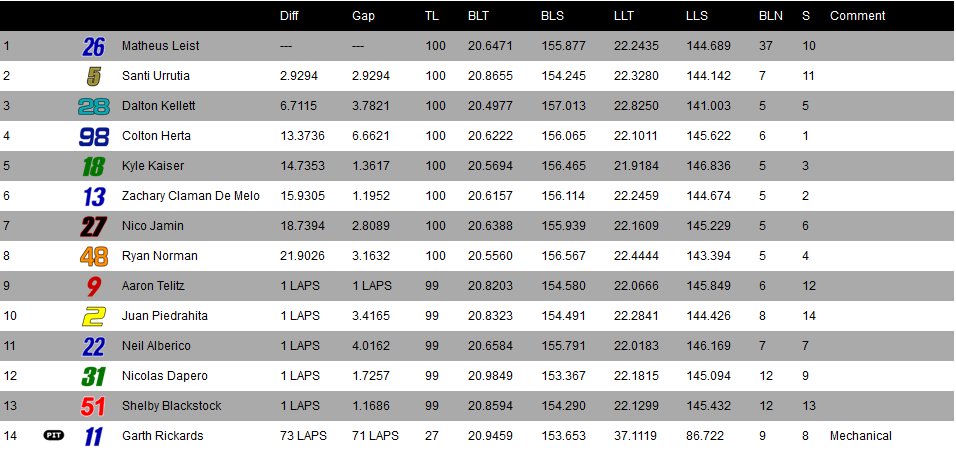
Task: Click the Comment column header
Action: 857,16
